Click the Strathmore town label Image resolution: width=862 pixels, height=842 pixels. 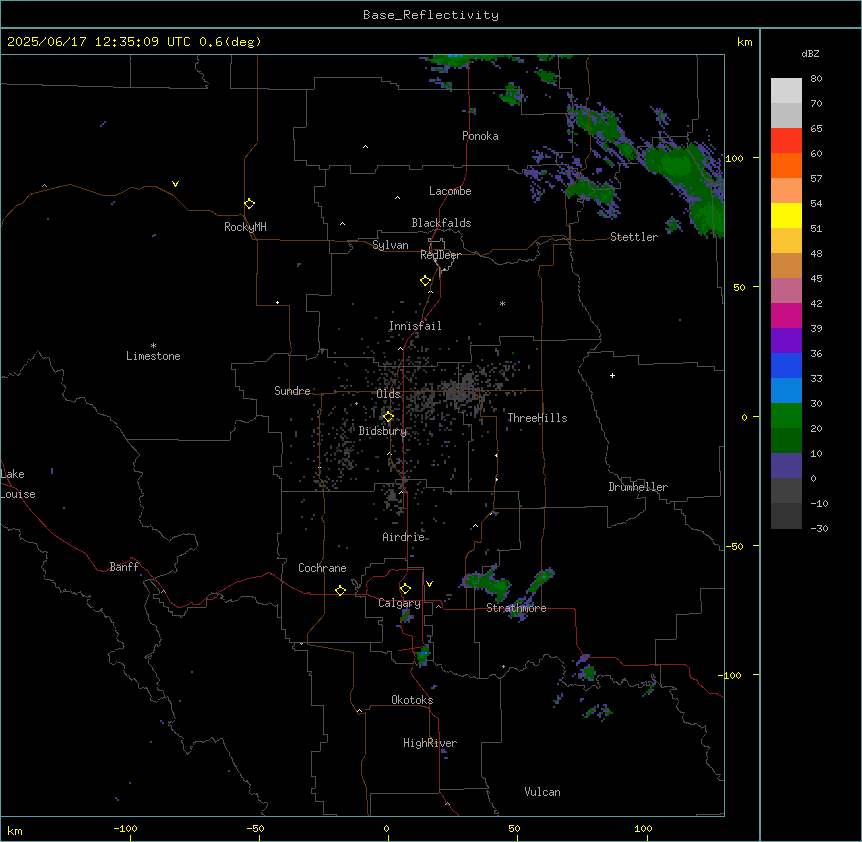pos(516,608)
